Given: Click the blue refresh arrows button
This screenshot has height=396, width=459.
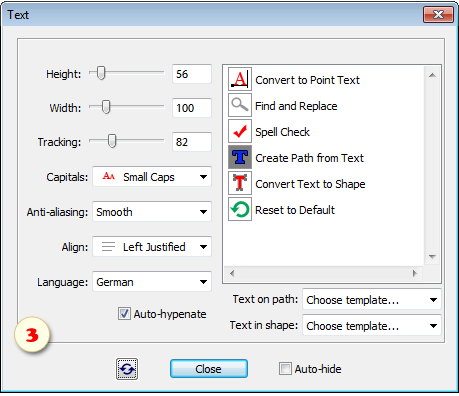Looking at the screenshot, I should coord(127,369).
